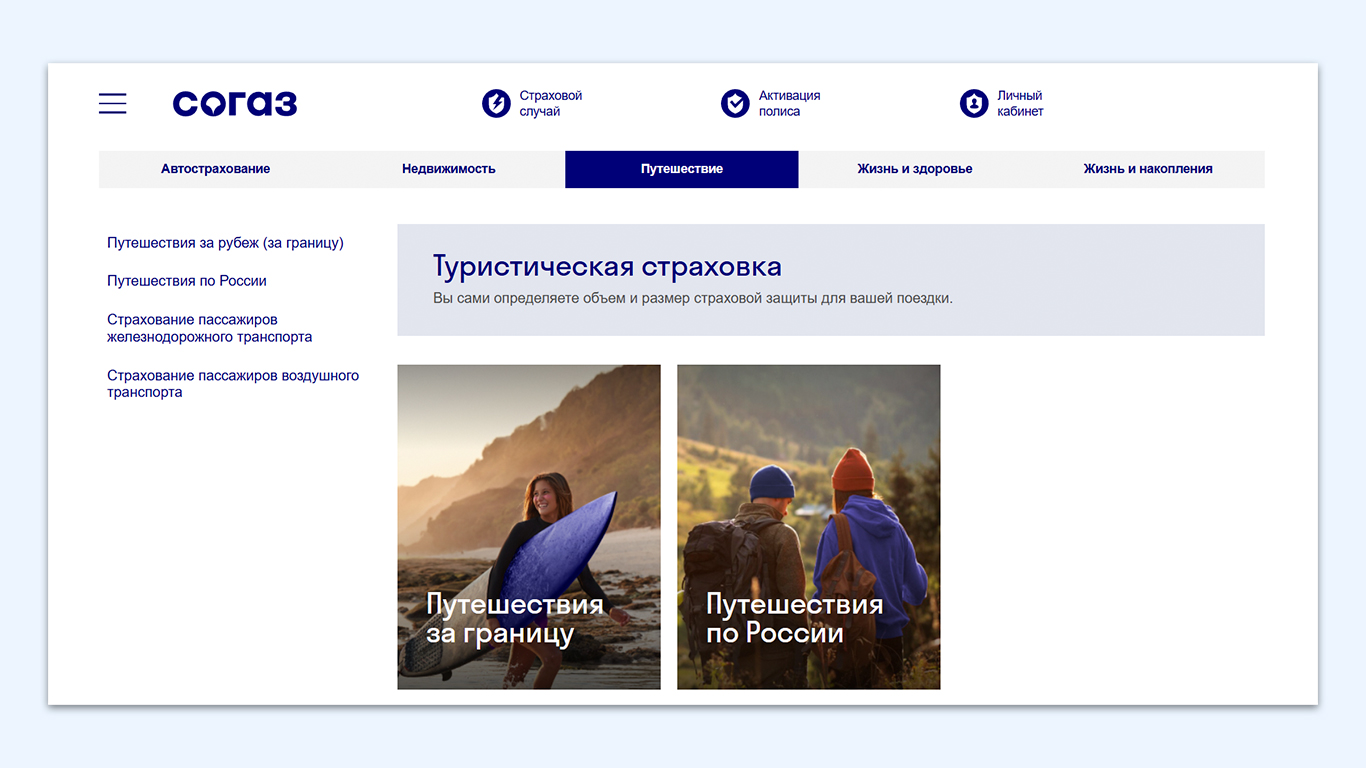Switch to the Жизнь и здоровье tab

915,169
